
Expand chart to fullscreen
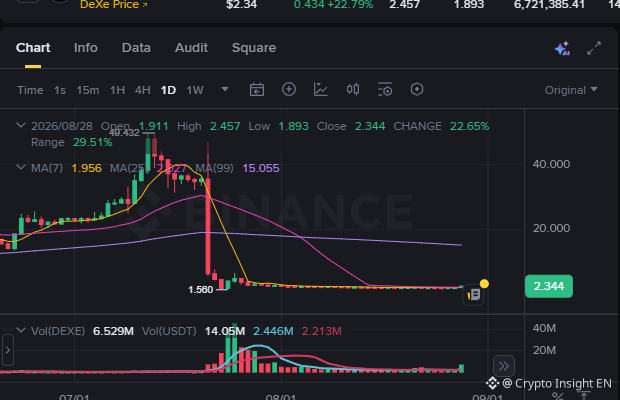click(x=594, y=48)
